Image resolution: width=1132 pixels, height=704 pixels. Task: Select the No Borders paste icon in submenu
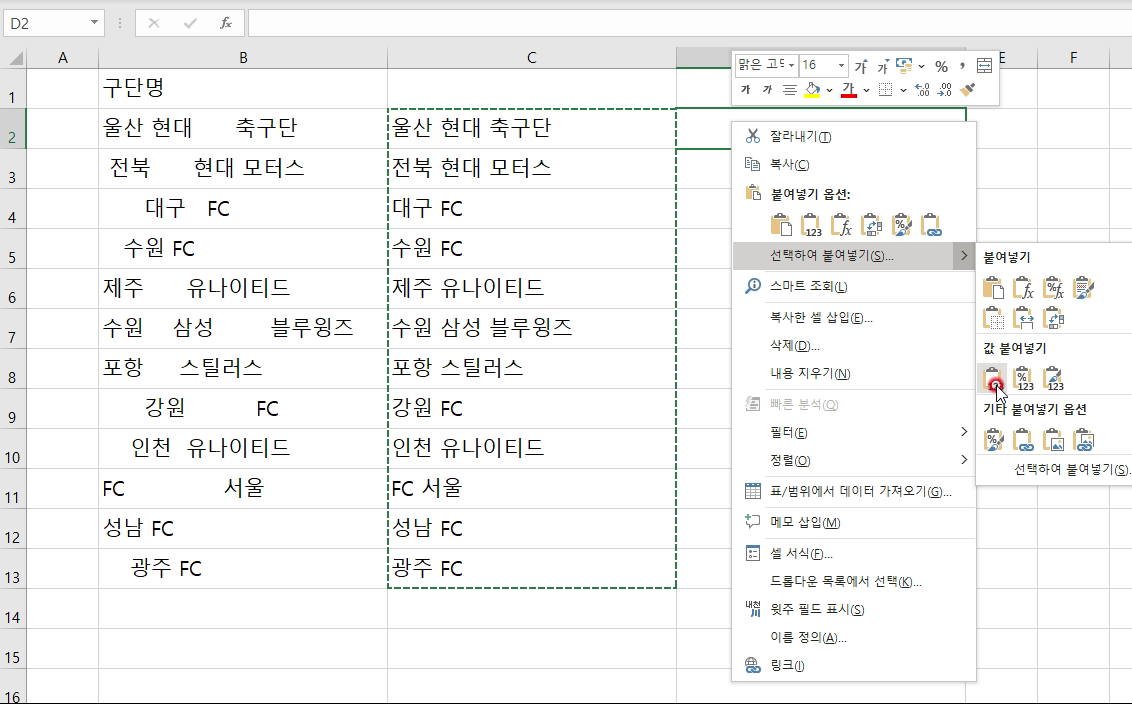coord(993,318)
